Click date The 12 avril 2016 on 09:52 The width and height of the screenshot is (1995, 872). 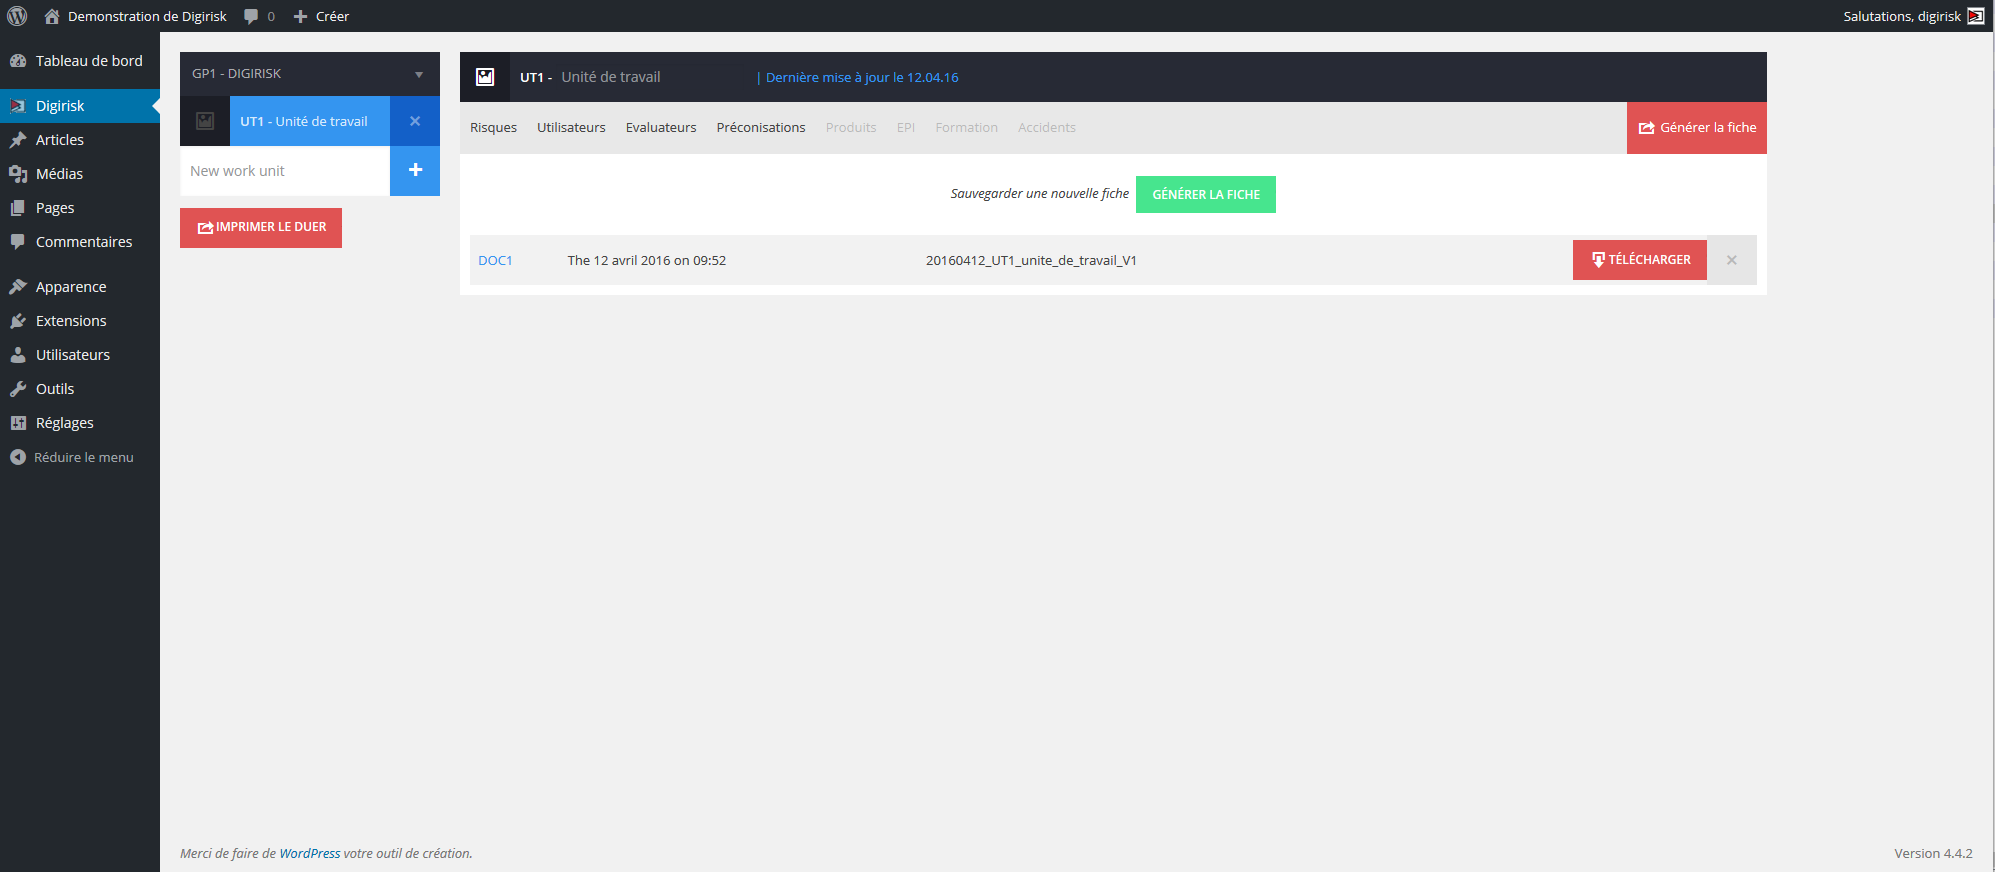647,261
